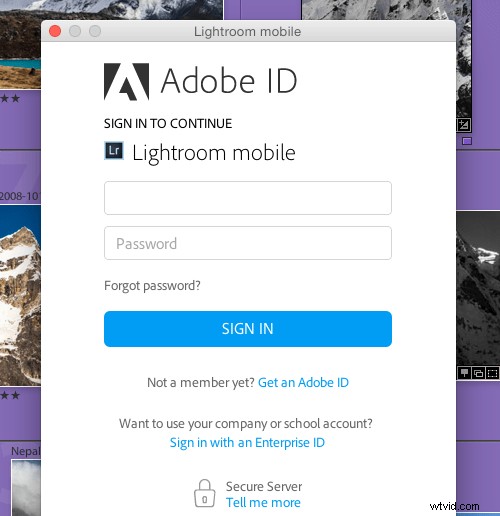This screenshot has width=500, height=516.
Task: Click the email address input field
Action: 248,198
